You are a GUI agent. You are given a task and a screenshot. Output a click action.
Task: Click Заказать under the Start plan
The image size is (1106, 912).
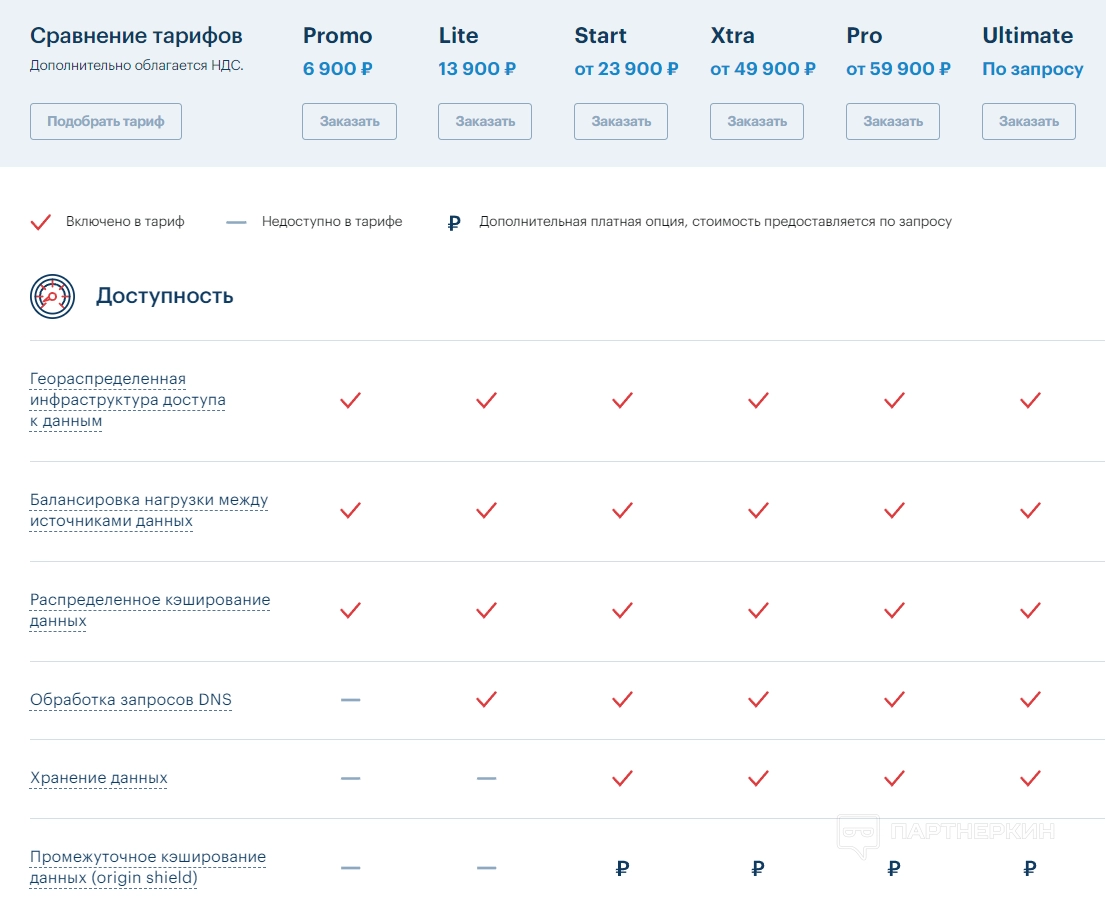click(621, 121)
